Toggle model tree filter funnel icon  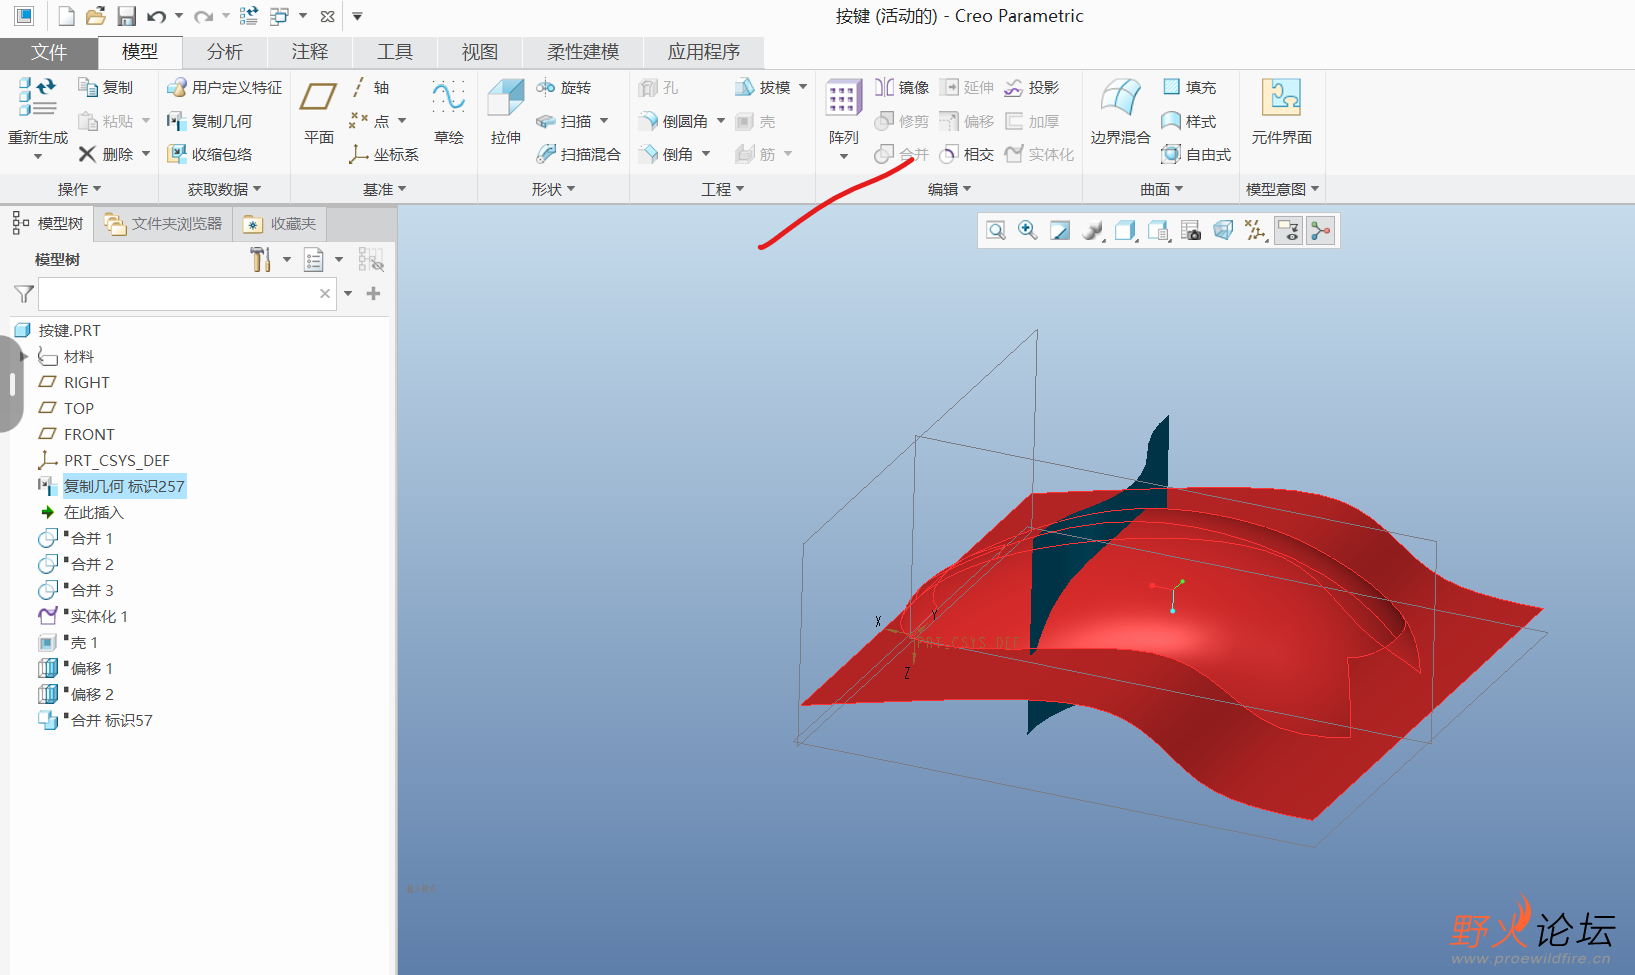pos(24,294)
